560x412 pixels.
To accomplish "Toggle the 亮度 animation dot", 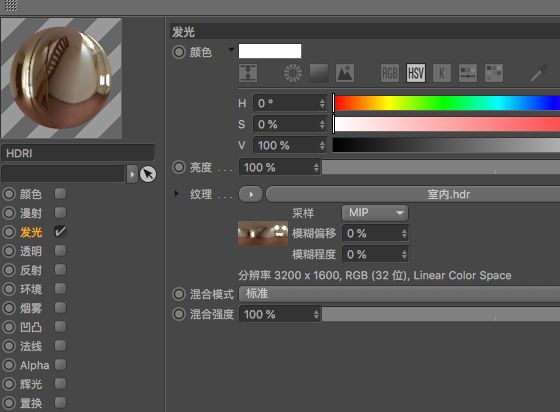I will click(x=179, y=167).
